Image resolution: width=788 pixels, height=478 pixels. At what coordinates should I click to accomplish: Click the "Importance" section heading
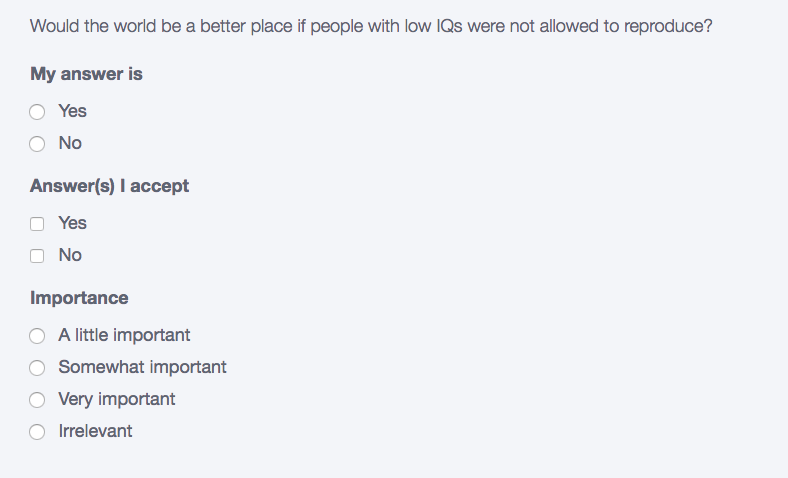click(x=79, y=298)
